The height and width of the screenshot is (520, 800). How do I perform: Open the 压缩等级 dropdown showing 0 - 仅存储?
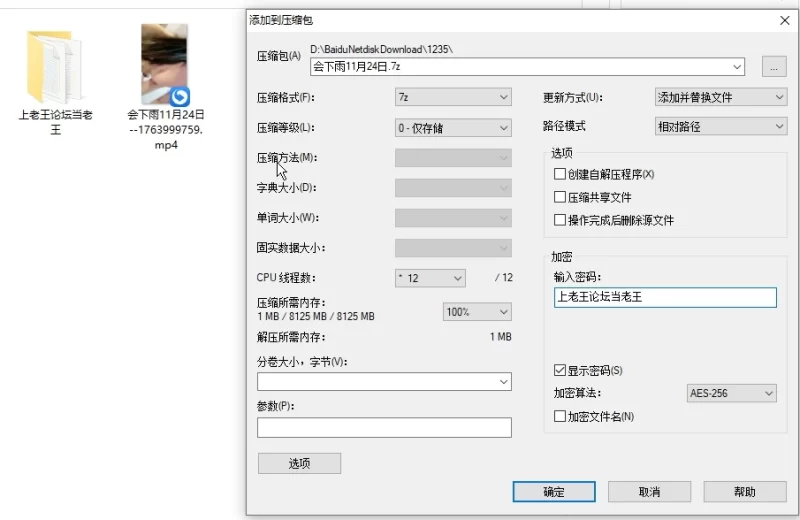(453, 128)
